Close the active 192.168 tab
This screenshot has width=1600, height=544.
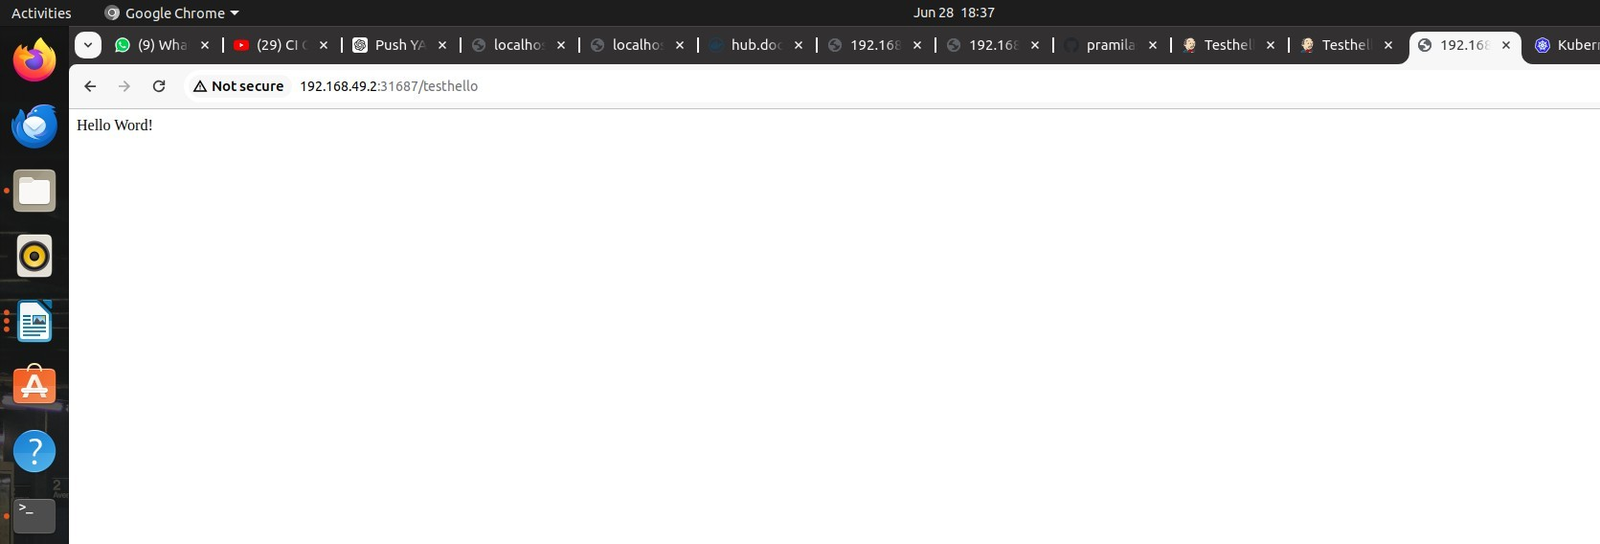(1506, 45)
